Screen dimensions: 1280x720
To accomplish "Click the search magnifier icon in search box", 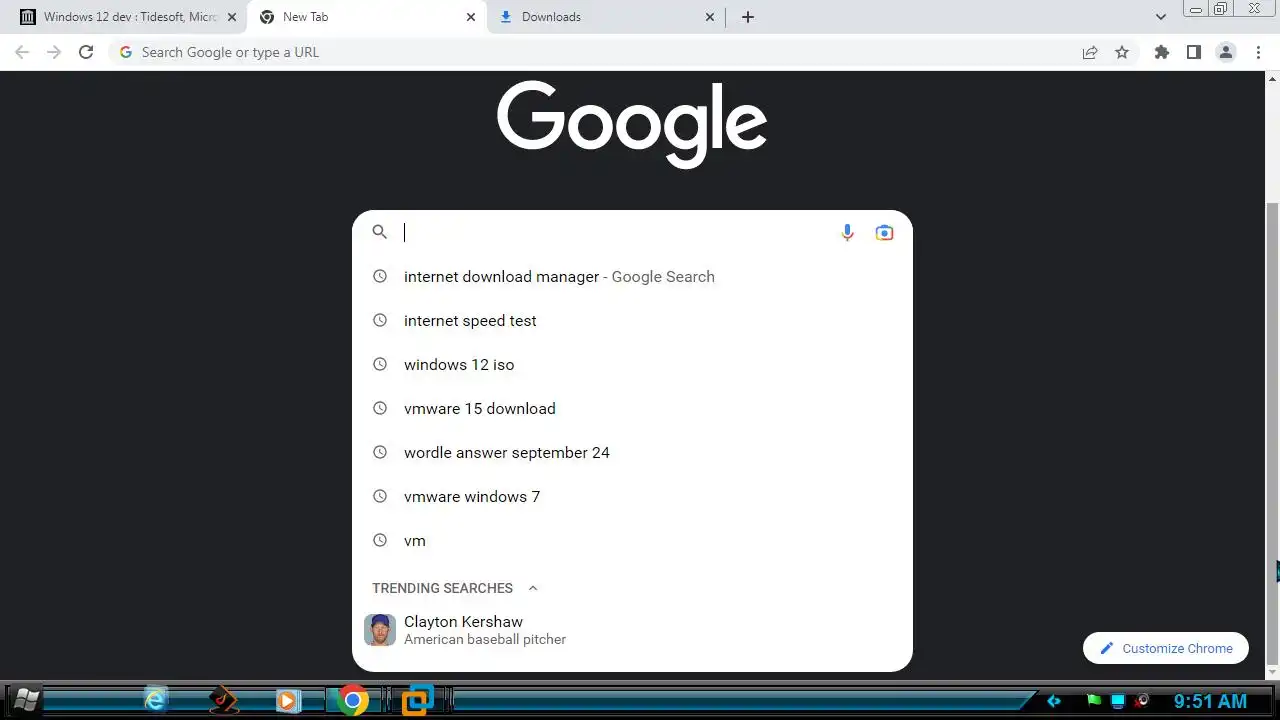I will [x=379, y=232].
